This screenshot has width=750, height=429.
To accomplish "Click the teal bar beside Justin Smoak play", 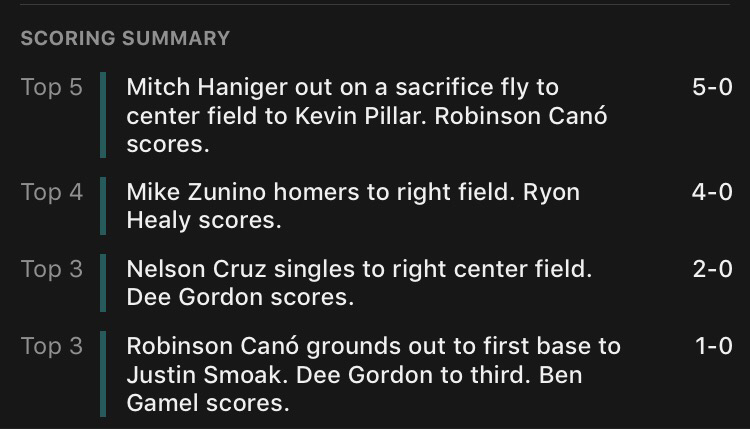I will [103, 374].
